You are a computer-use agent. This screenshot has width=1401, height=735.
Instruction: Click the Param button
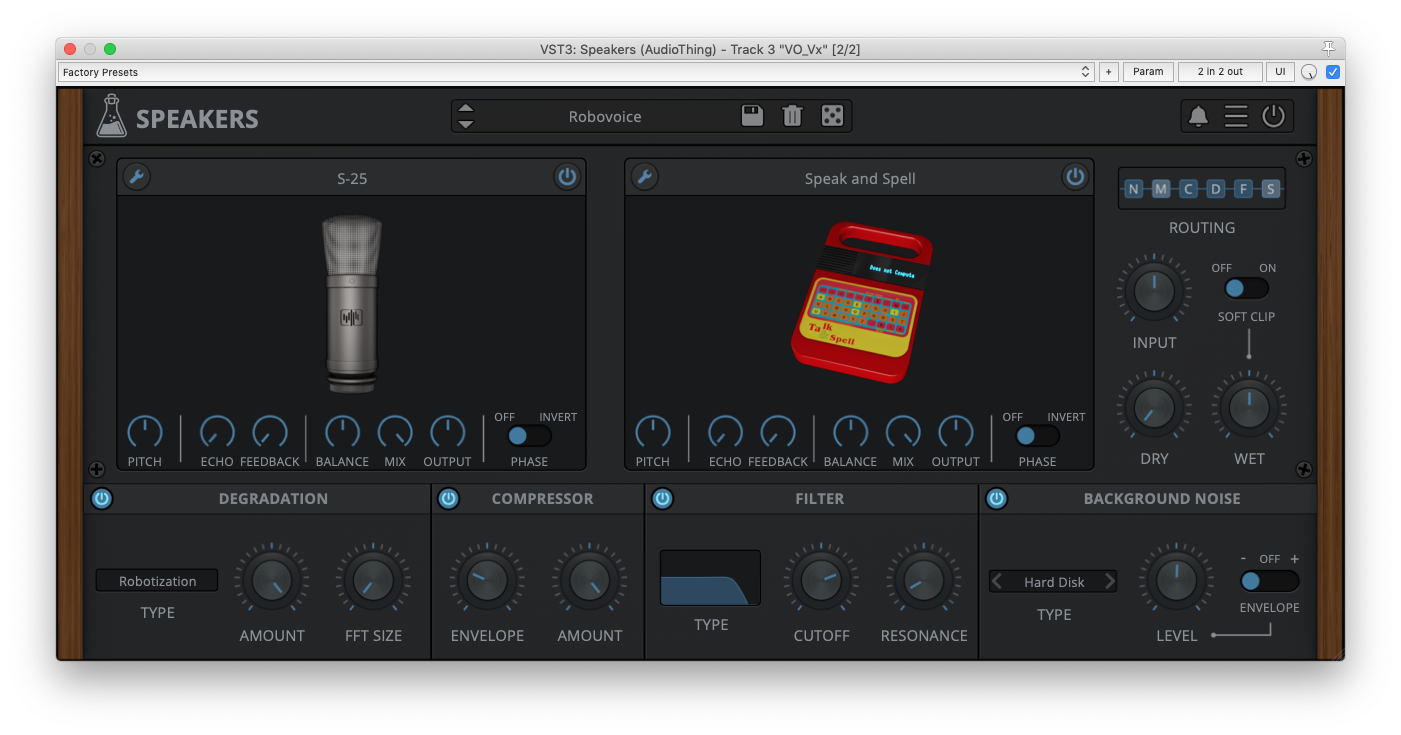click(x=1147, y=72)
